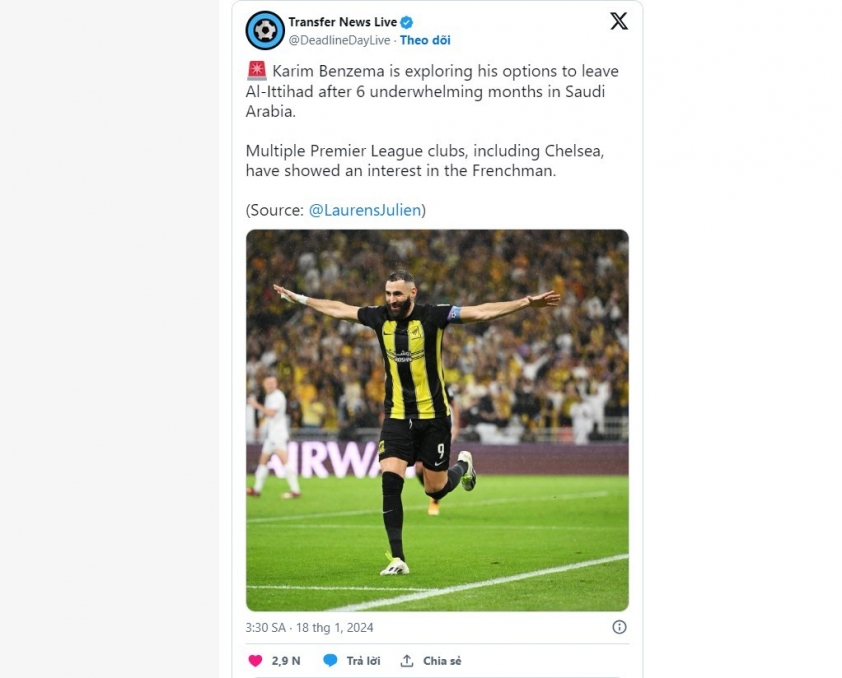842x678 pixels.
Task: Click the share upload arrow icon
Action: tap(407, 661)
